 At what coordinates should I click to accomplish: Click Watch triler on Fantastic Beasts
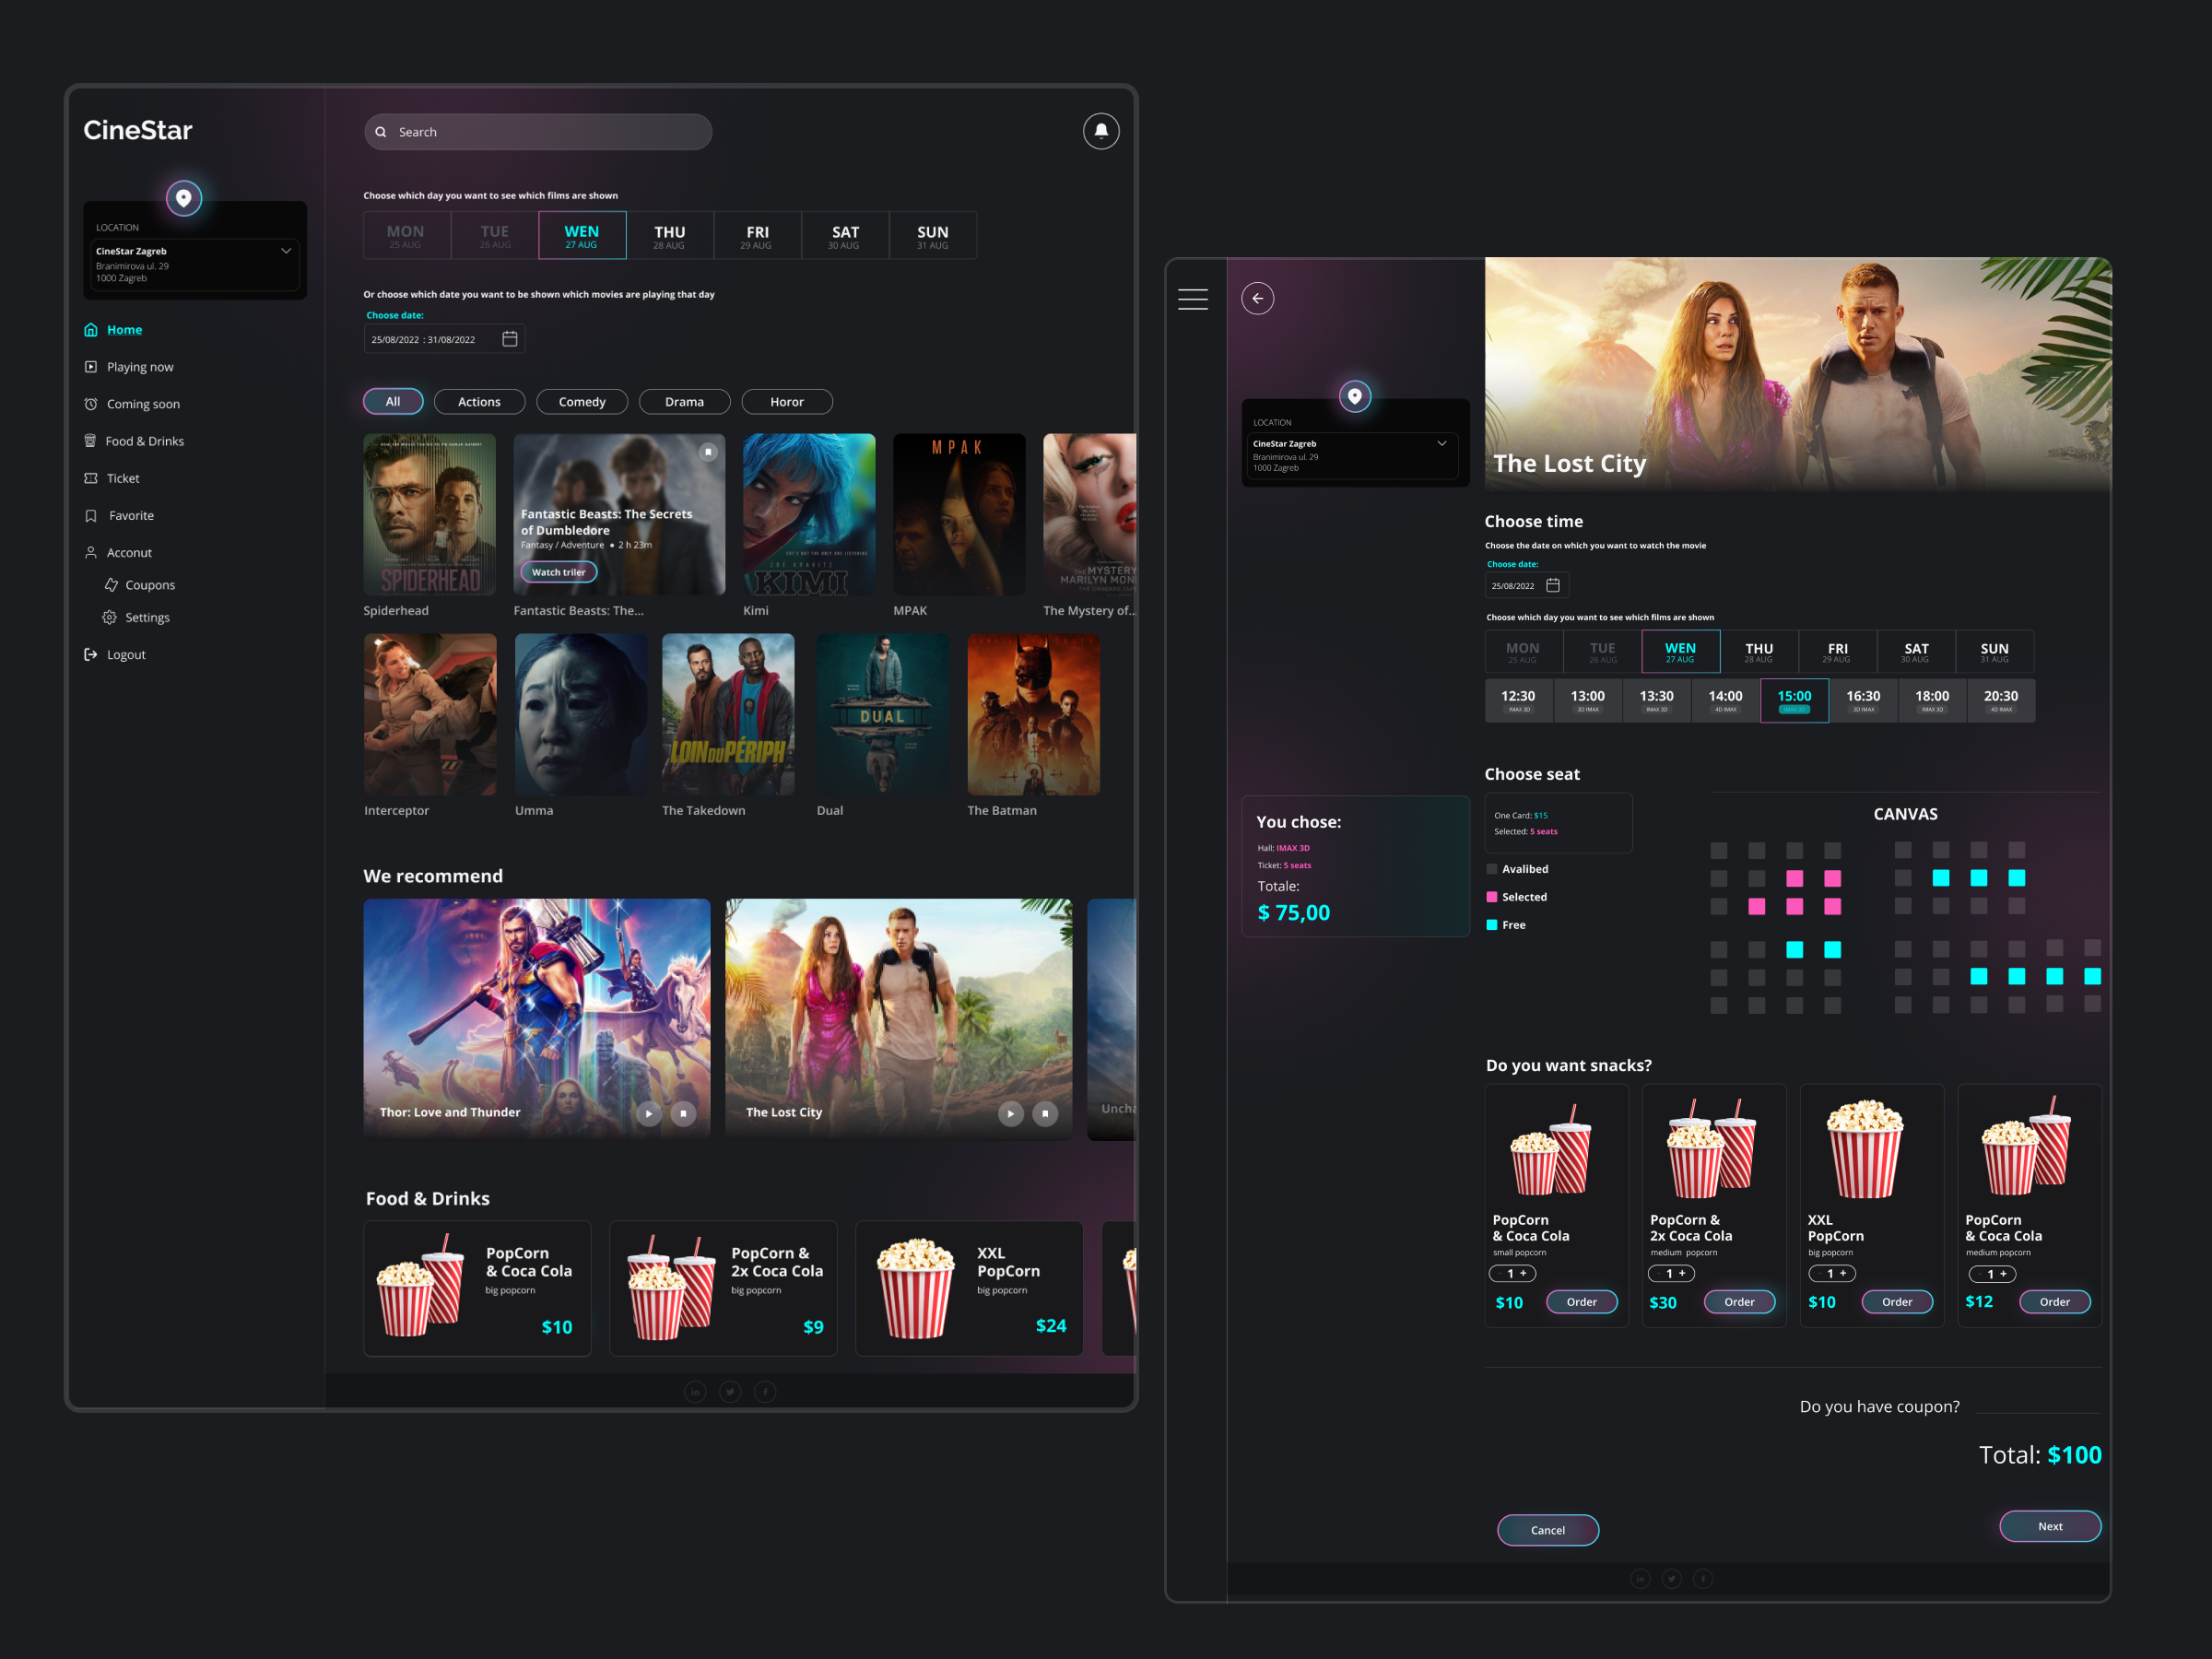pos(558,572)
